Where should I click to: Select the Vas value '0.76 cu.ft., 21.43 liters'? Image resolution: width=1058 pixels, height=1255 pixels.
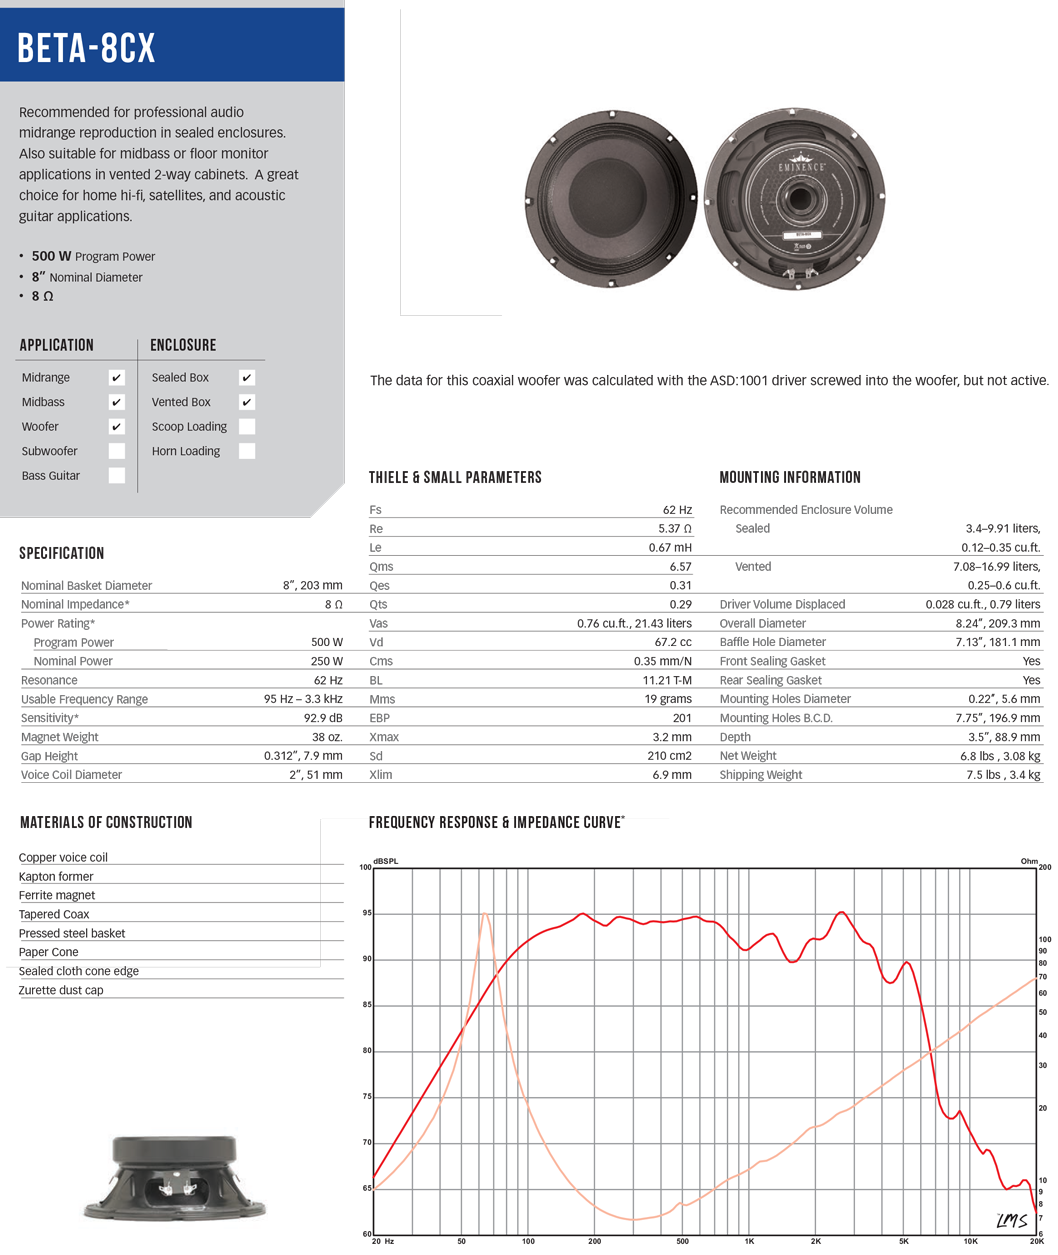pyautogui.click(x=634, y=624)
